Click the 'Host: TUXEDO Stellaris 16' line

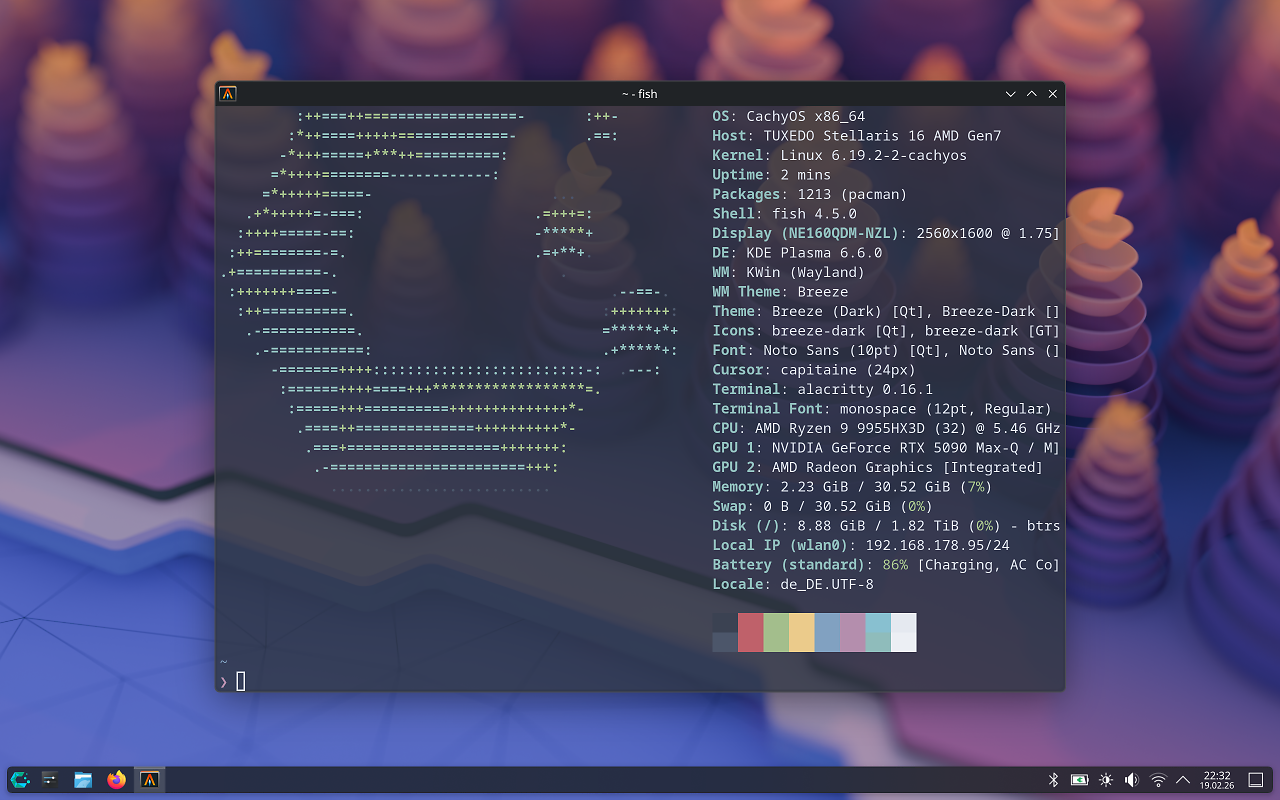pos(856,136)
